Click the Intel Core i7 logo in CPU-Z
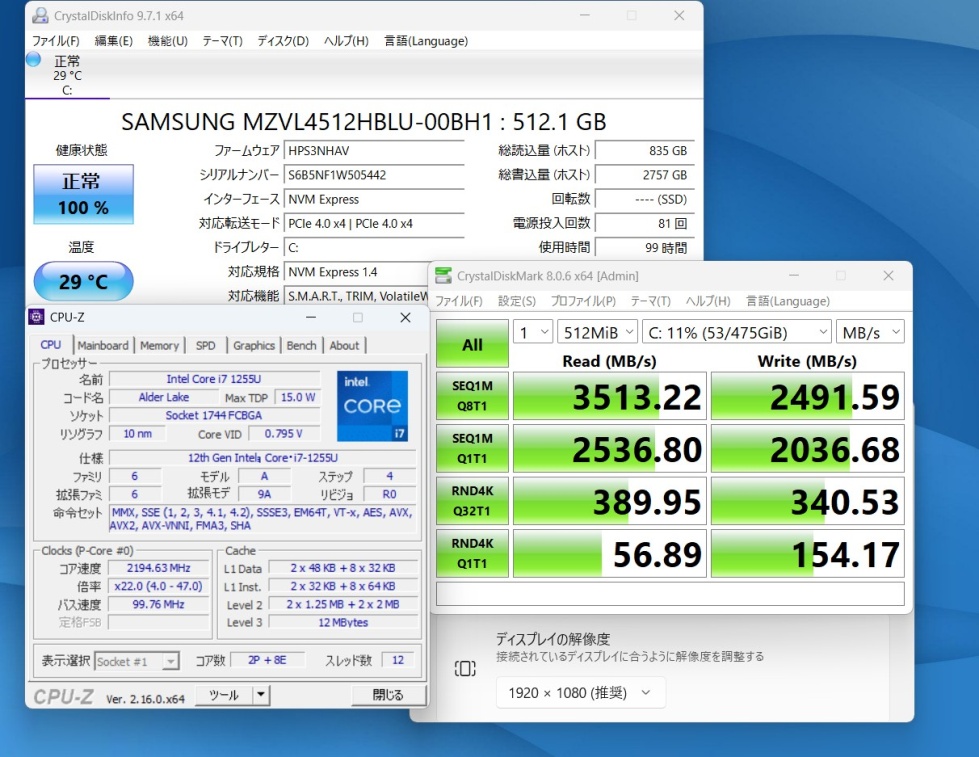The height and width of the screenshot is (757, 979). (373, 406)
